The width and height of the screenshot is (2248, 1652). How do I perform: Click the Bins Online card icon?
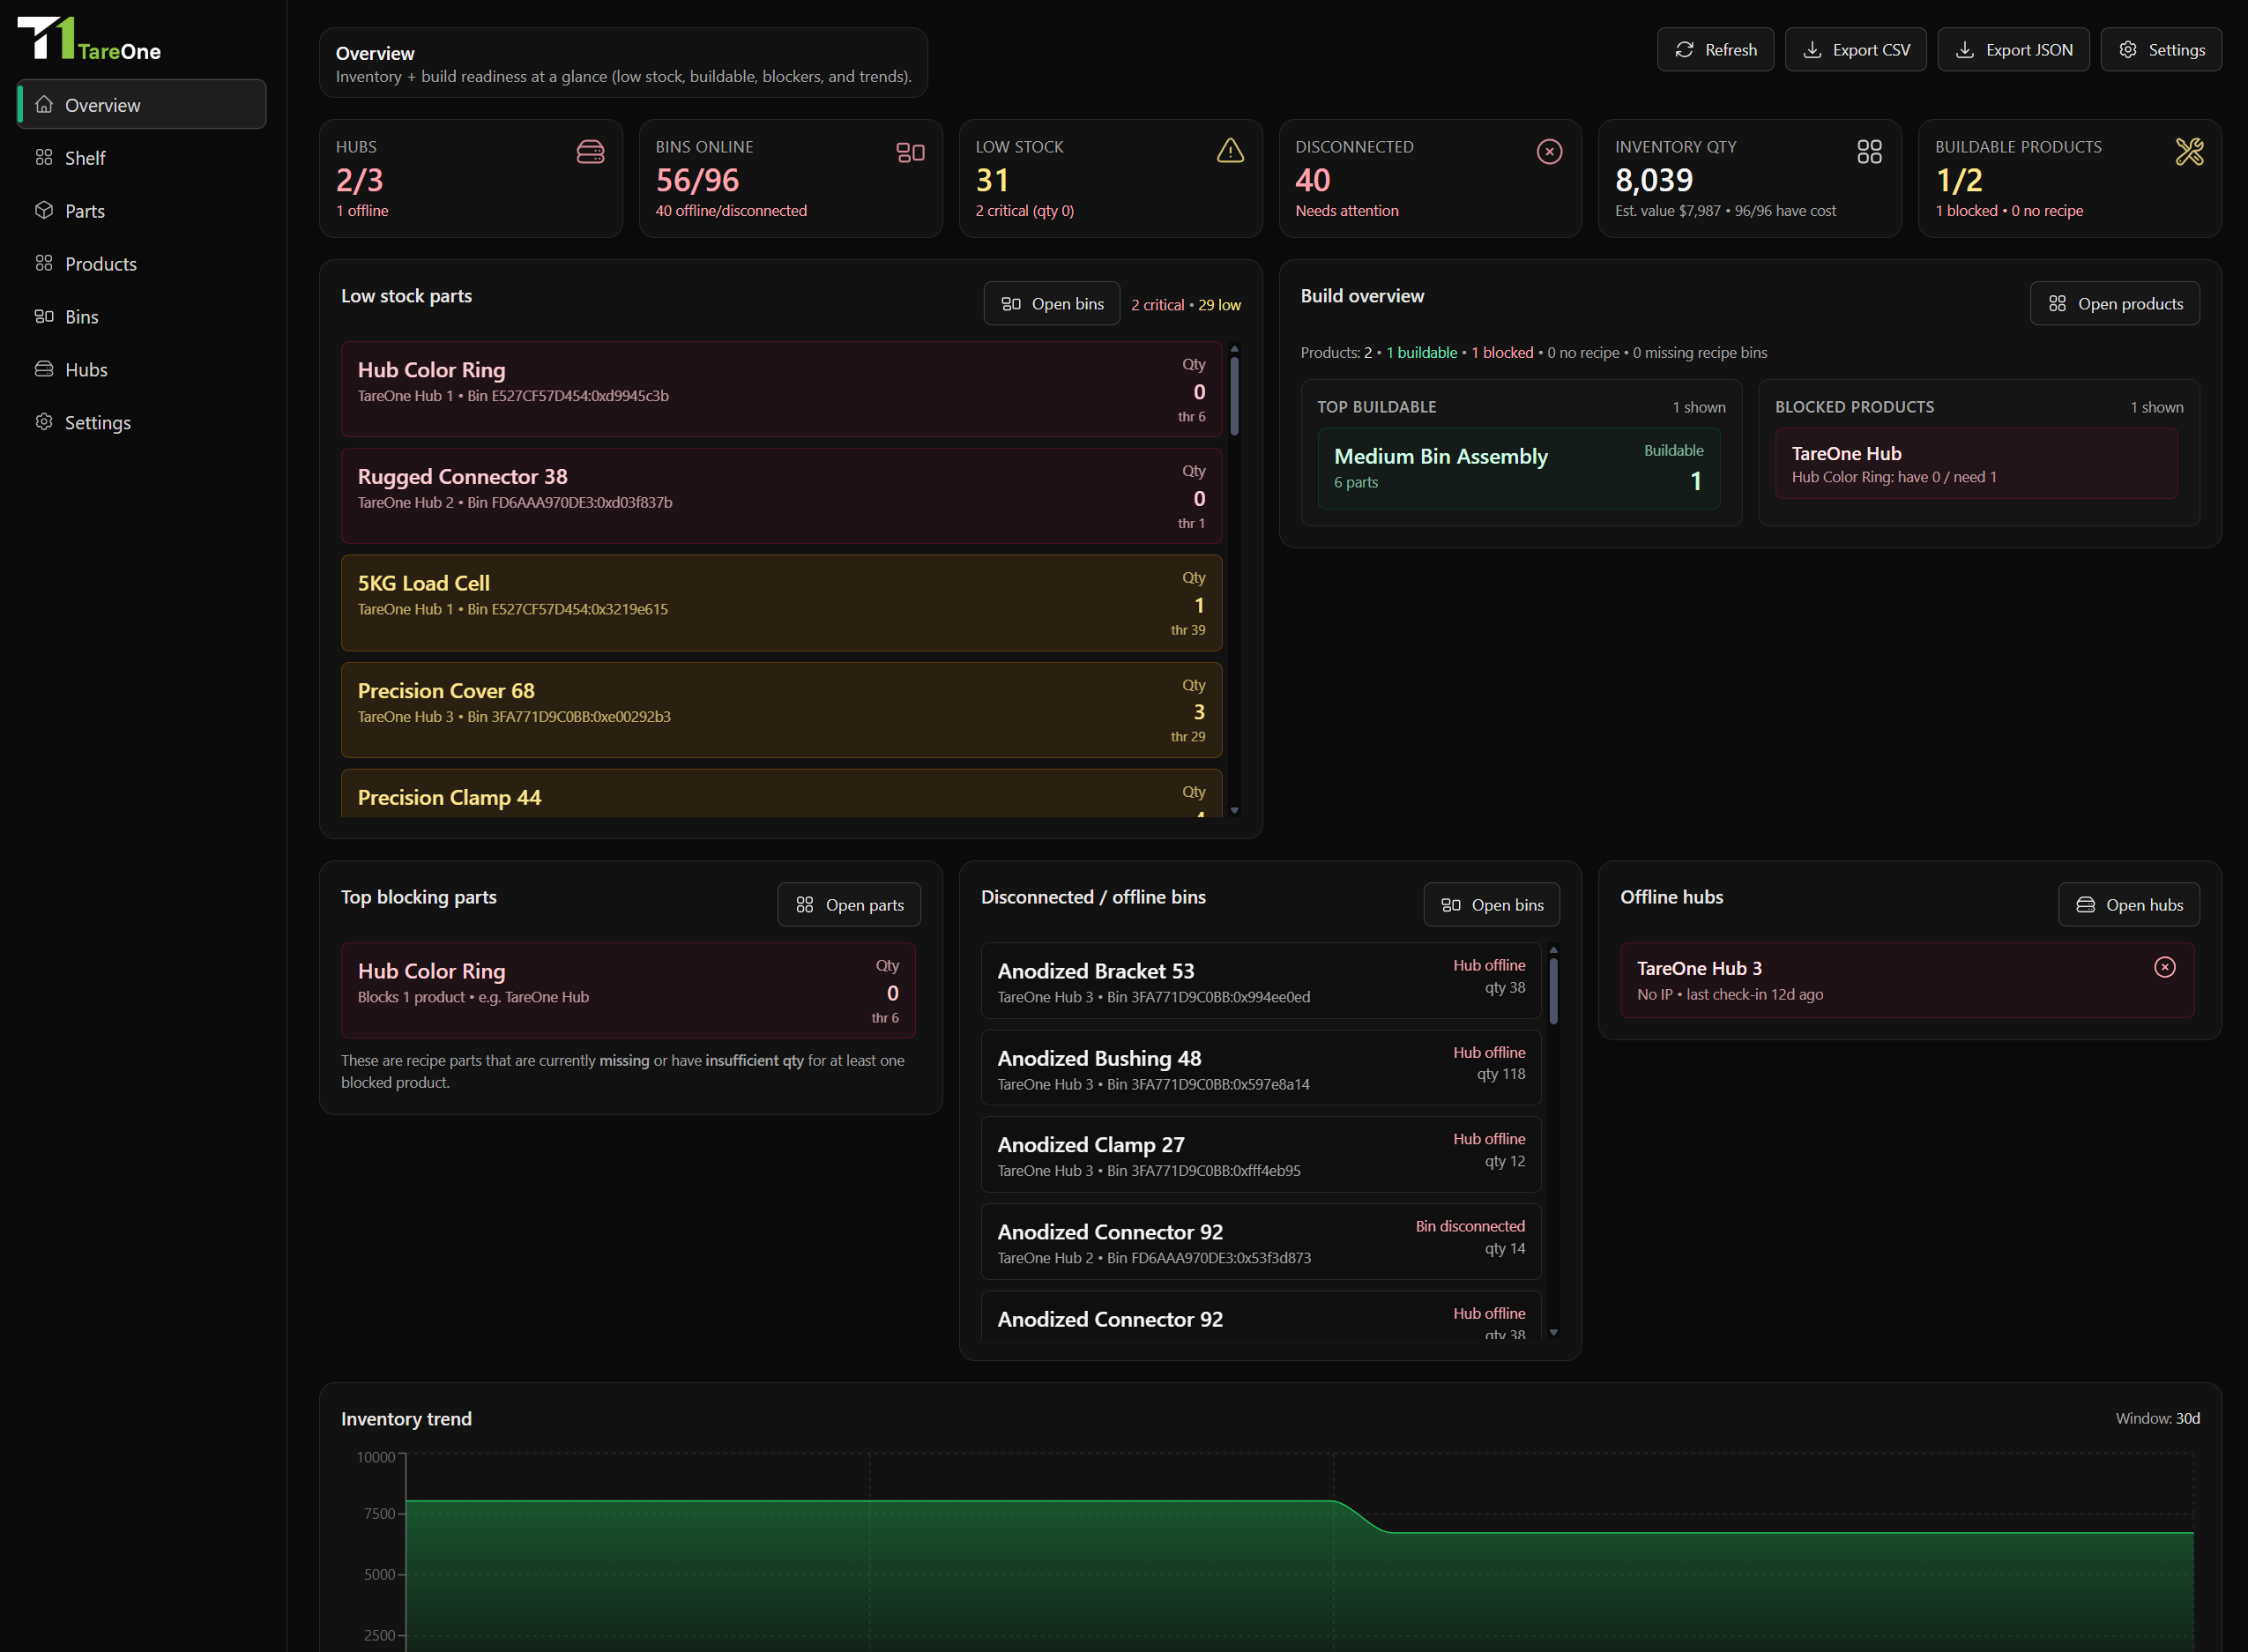[x=910, y=152]
